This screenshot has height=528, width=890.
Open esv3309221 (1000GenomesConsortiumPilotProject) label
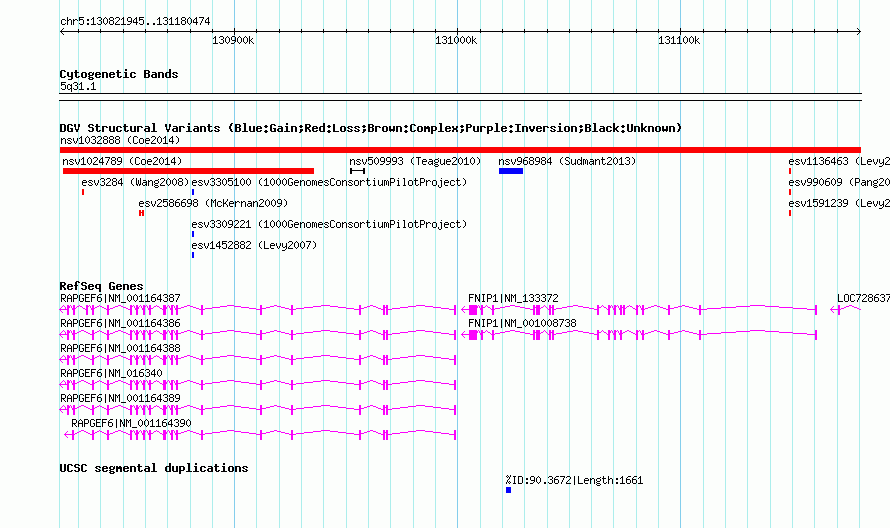(x=329, y=224)
